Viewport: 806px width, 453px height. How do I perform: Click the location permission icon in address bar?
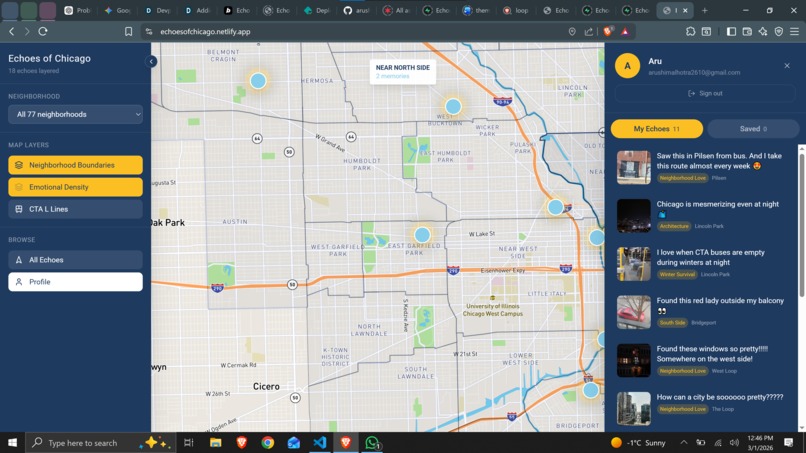[x=572, y=31]
